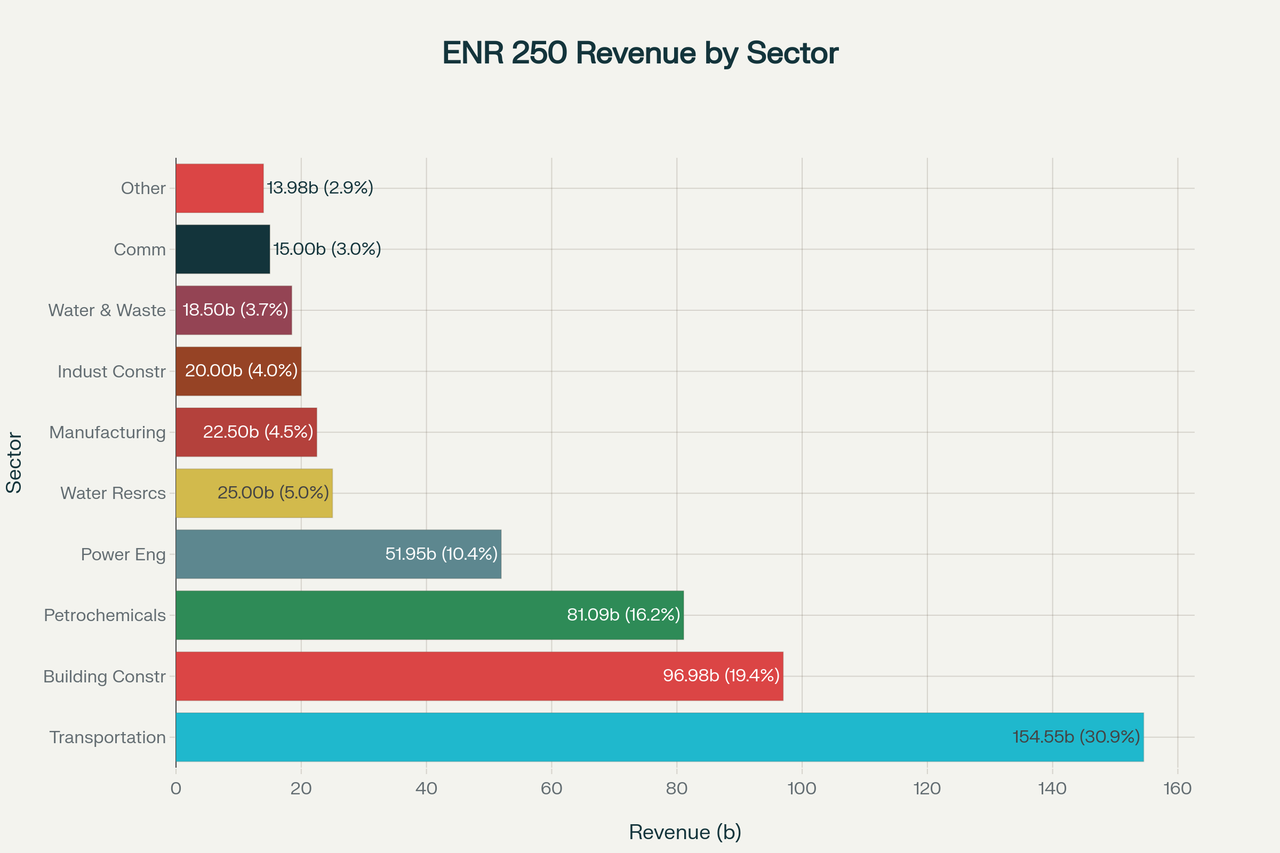Click the 0 tick label on the x-axis
The height and width of the screenshot is (853, 1280).
point(176,789)
